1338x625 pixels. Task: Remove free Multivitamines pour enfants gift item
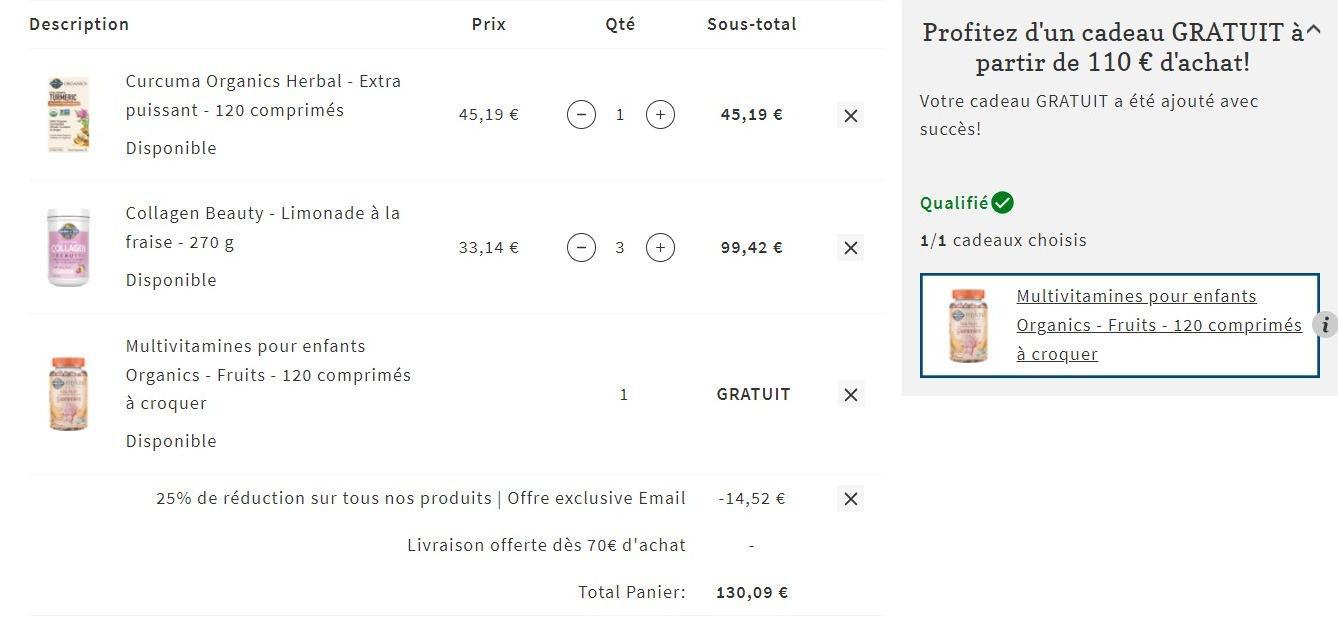pyautogui.click(x=851, y=395)
